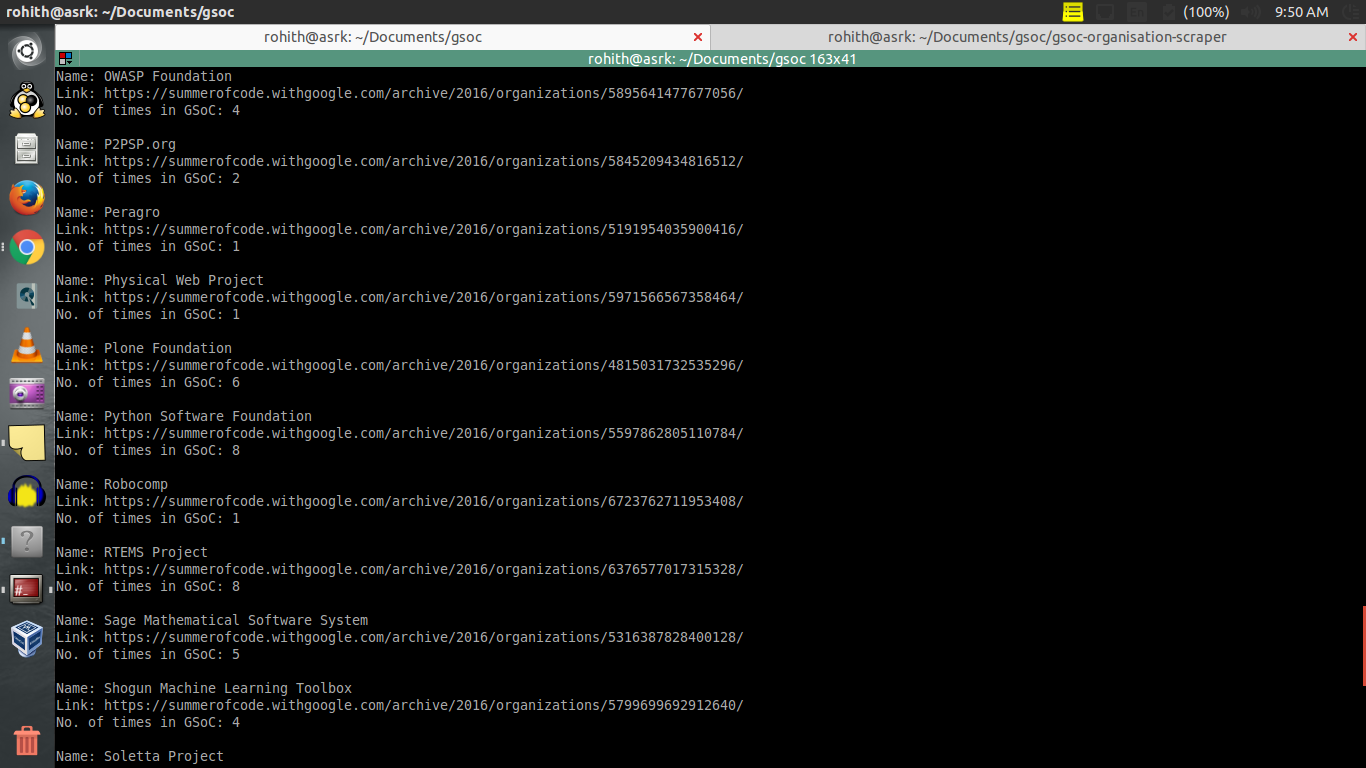1366x768 pixels.
Task: Open the network indicator in top panel
Action: pyautogui.click(x=1105, y=12)
